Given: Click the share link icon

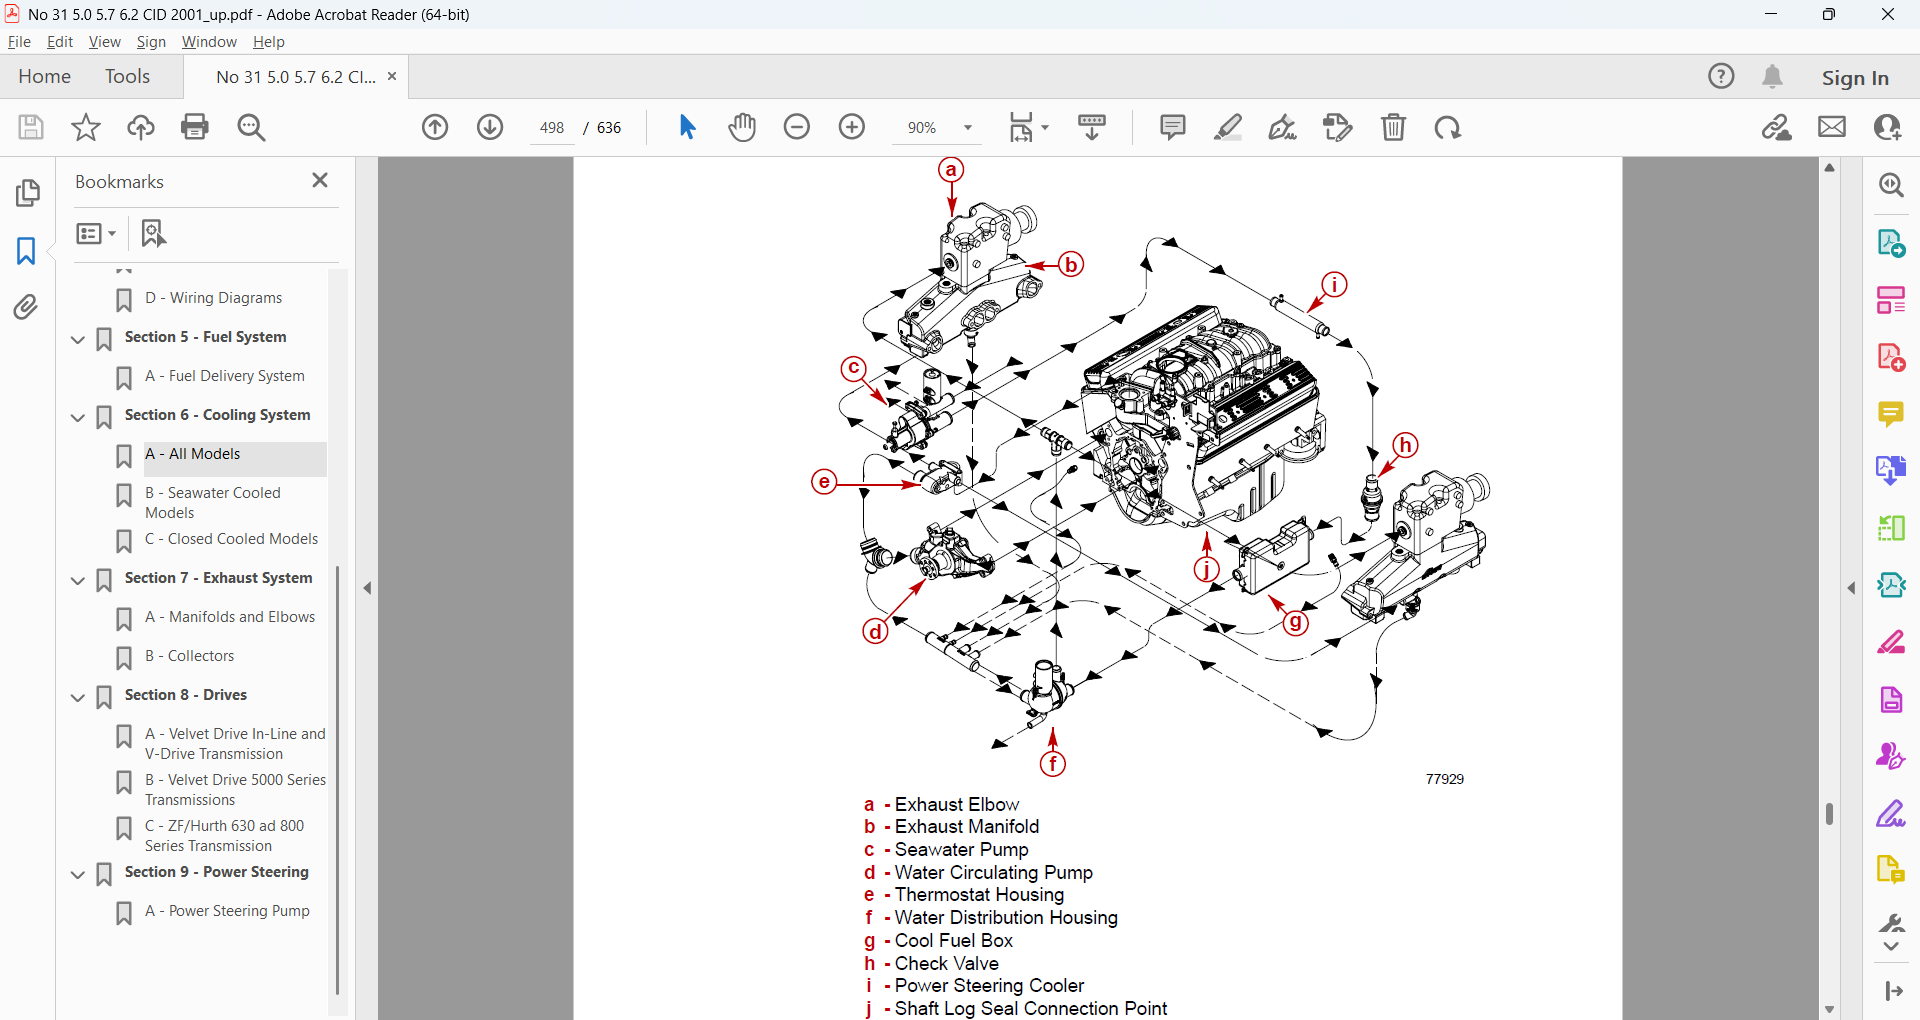Looking at the screenshot, I should point(1777,127).
